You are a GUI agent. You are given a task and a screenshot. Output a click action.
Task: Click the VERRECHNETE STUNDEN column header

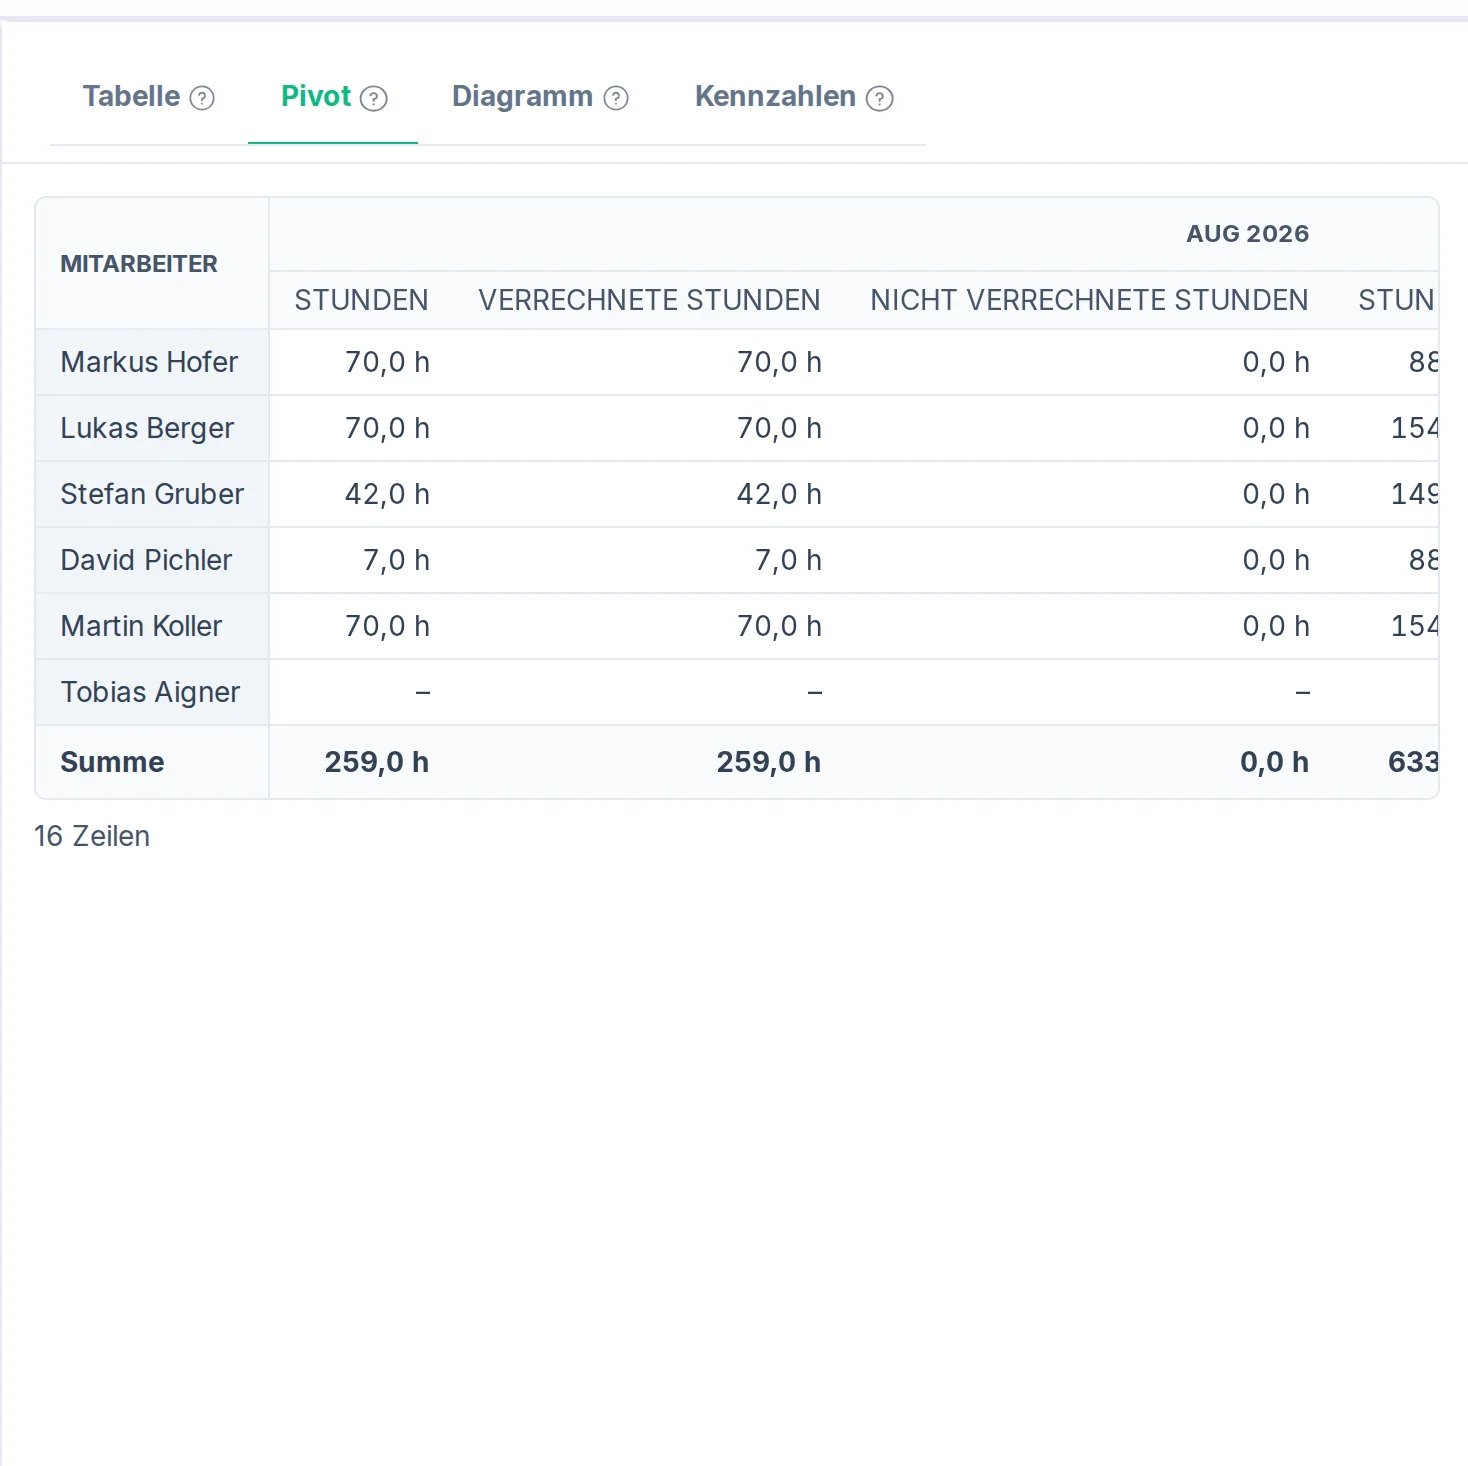[649, 300]
